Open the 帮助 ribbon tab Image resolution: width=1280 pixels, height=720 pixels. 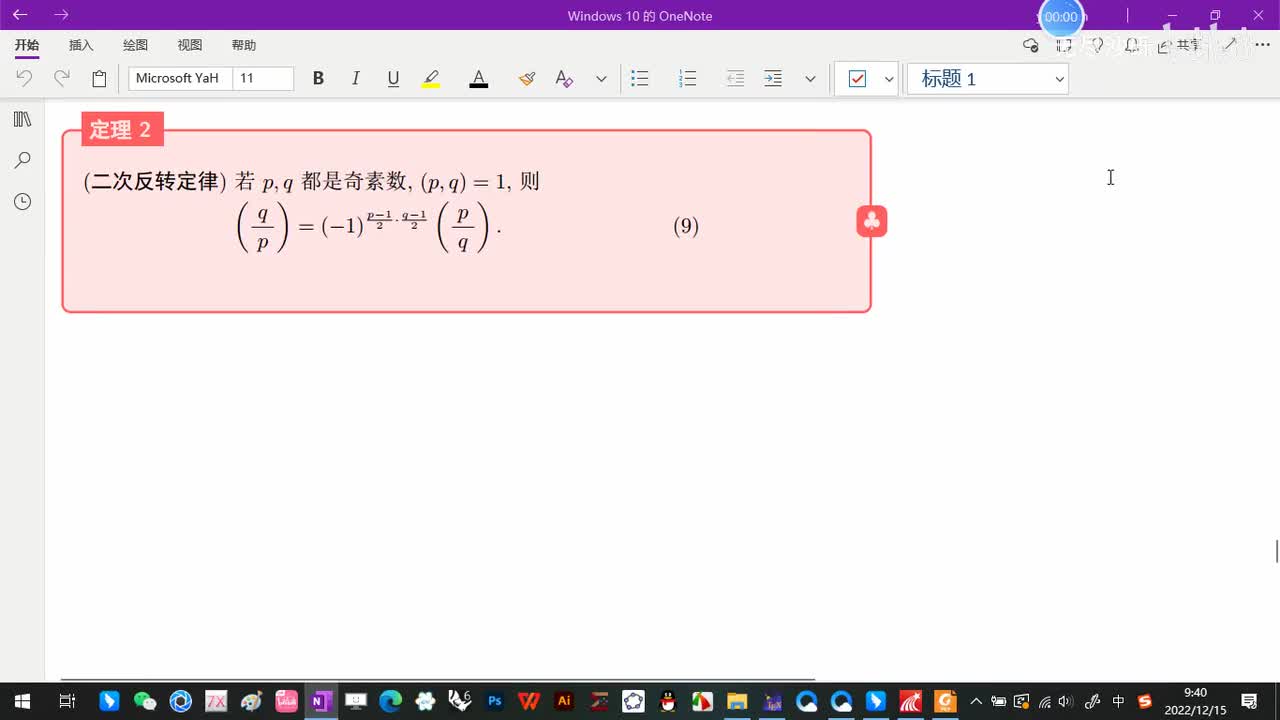point(244,45)
